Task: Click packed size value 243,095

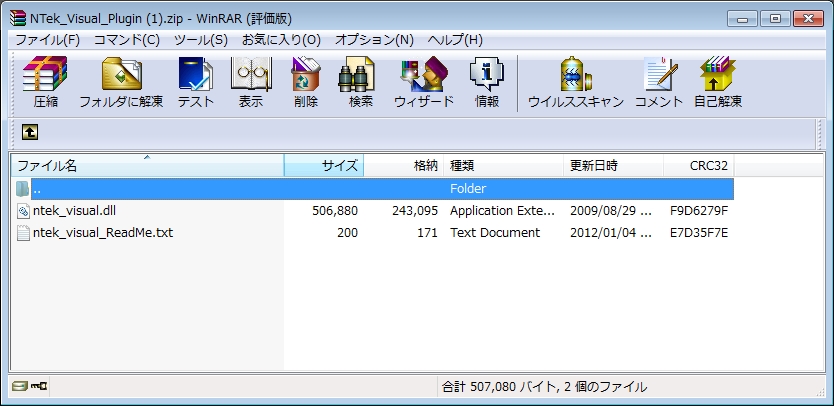Action: (415, 211)
